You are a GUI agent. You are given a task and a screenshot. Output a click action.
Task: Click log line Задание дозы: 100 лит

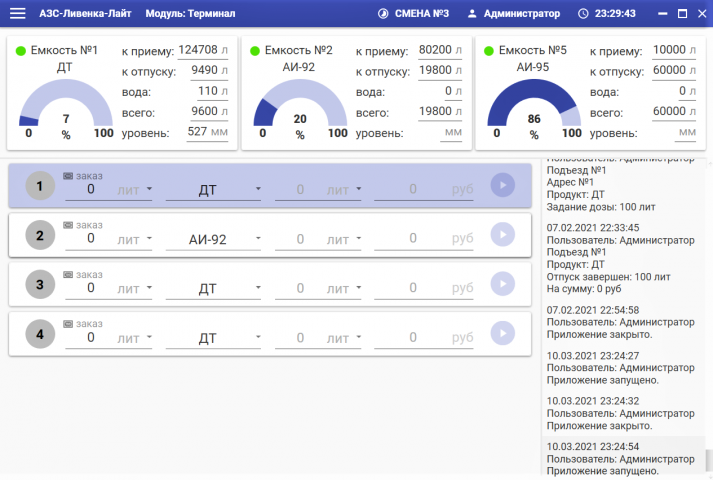click(601, 207)
